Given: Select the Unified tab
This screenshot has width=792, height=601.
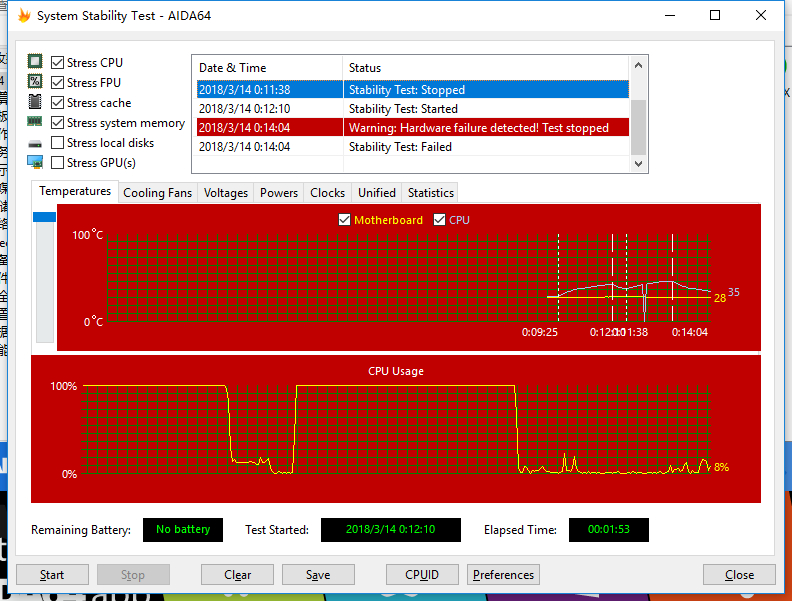Looking at the screenshot, I should 377,193.
